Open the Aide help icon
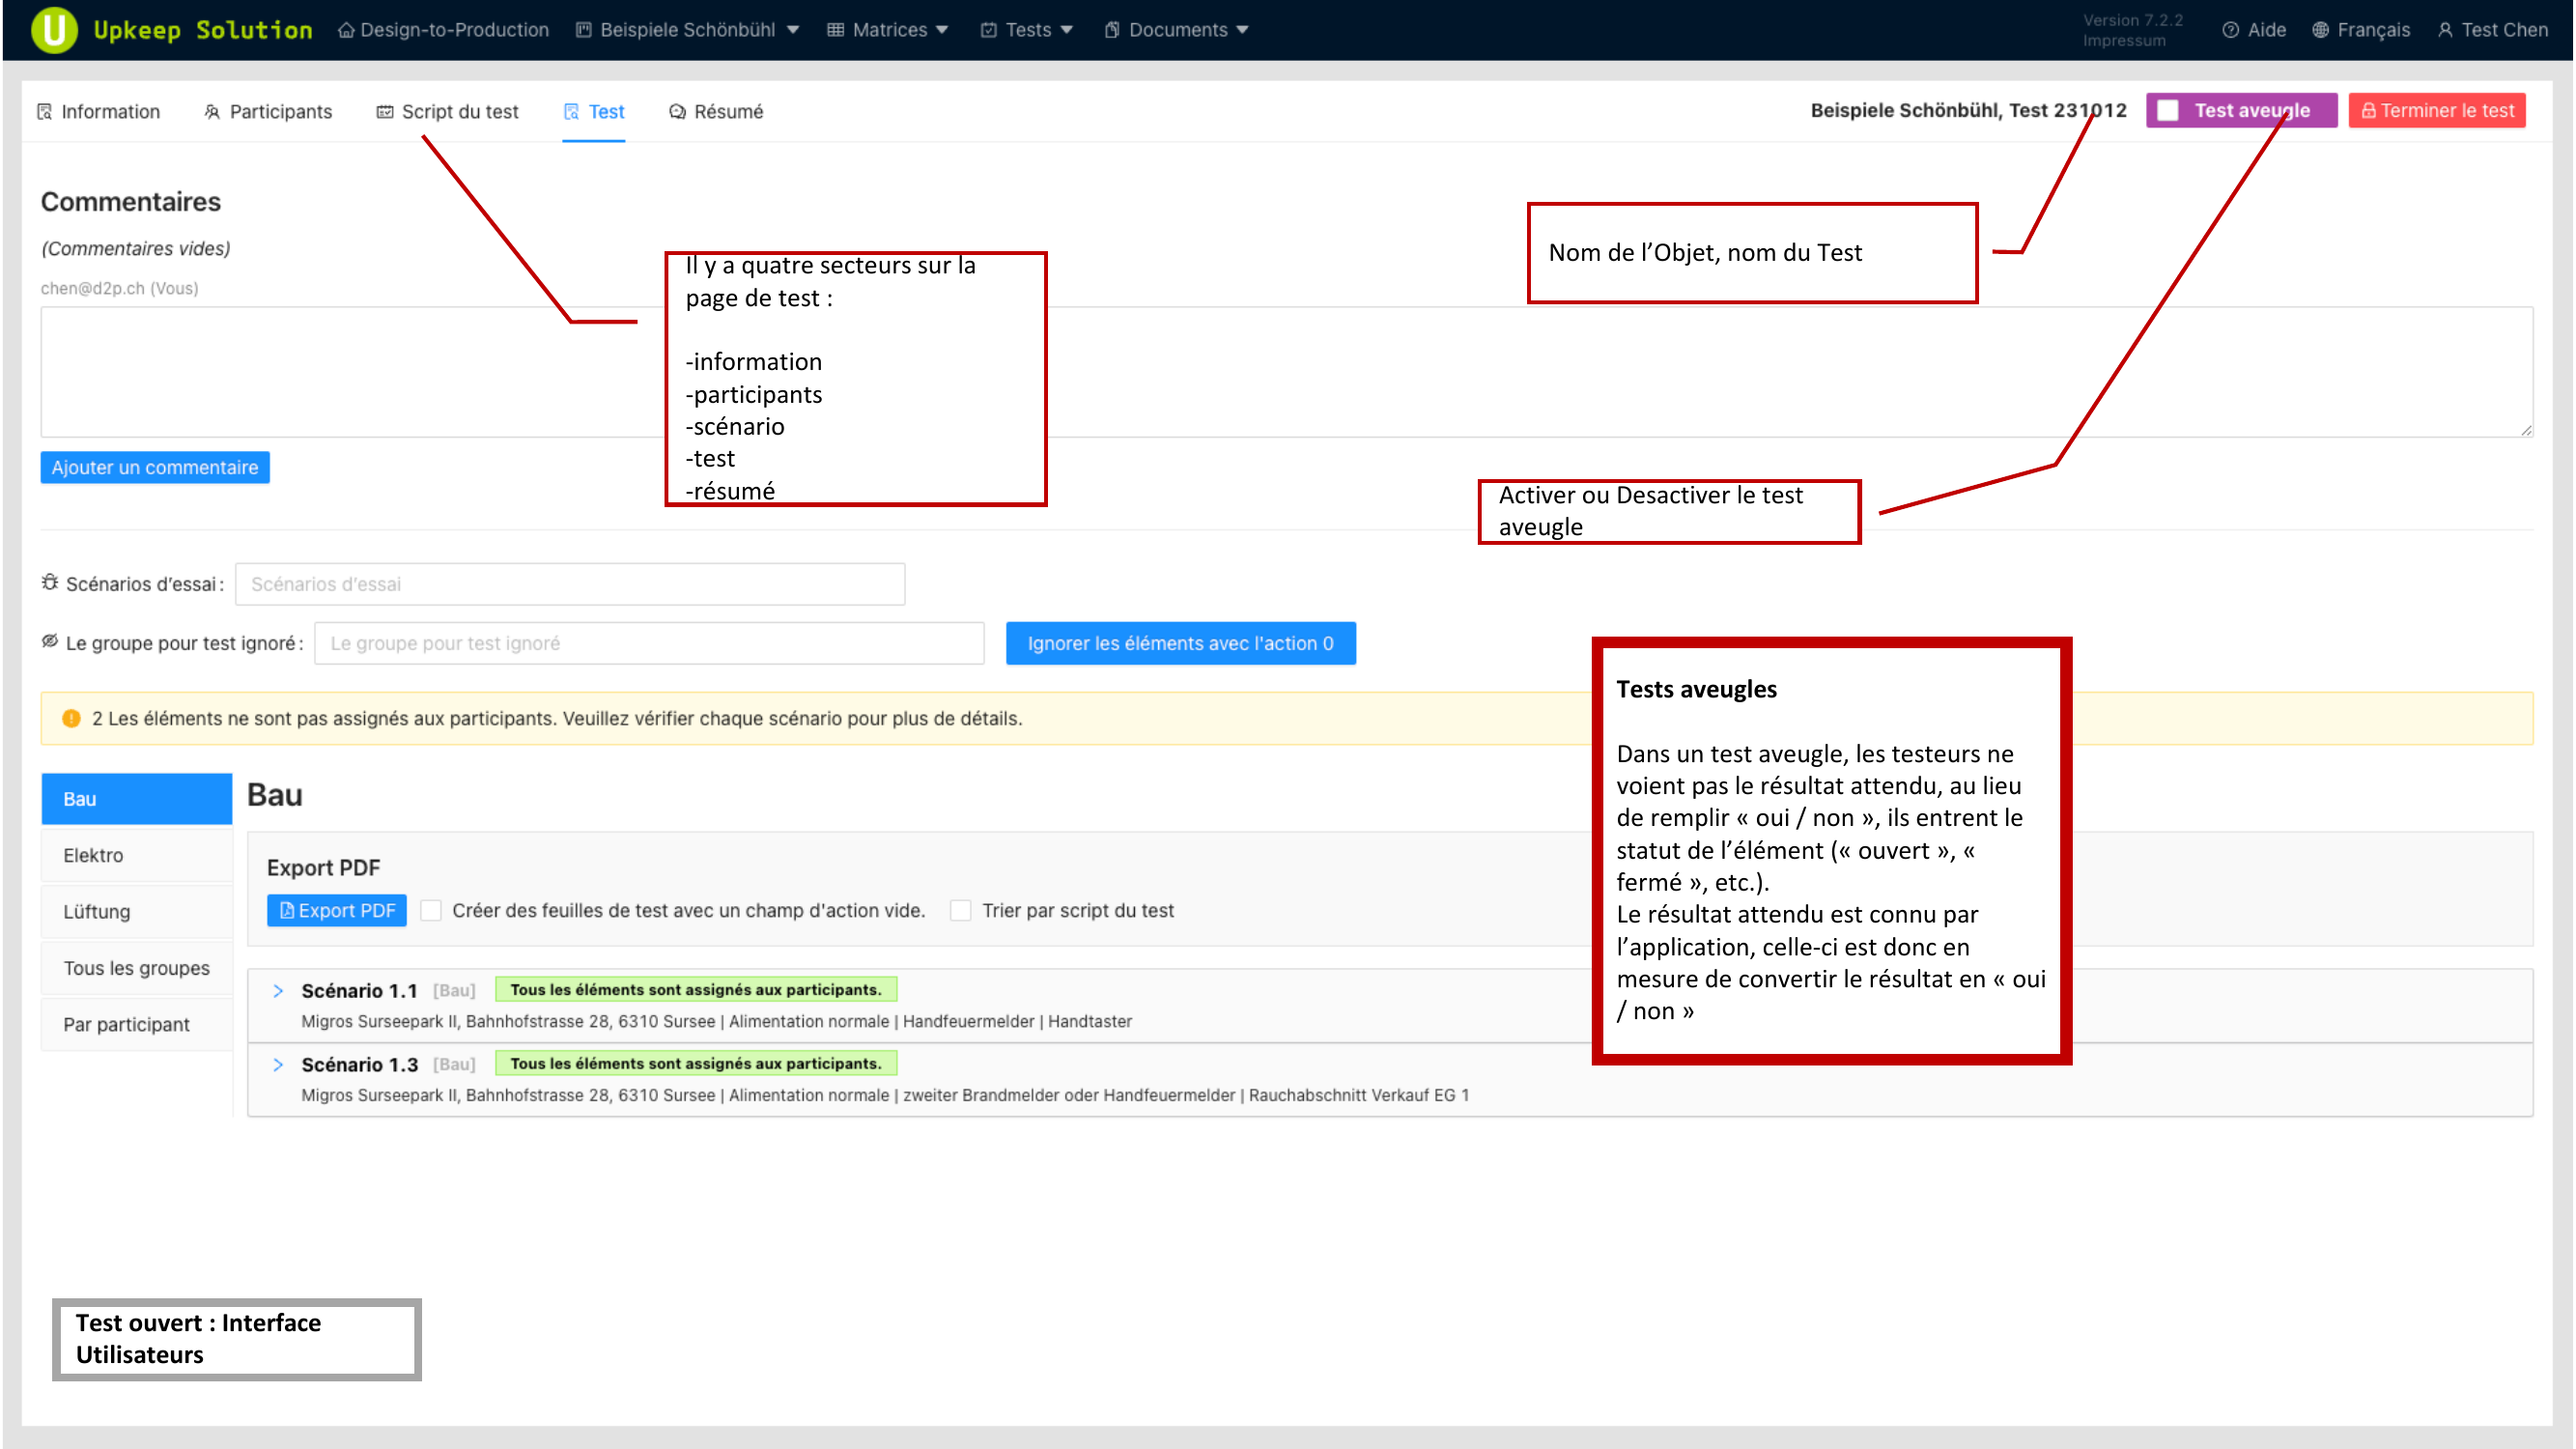2576x1449 pixels. [2231, 29]
